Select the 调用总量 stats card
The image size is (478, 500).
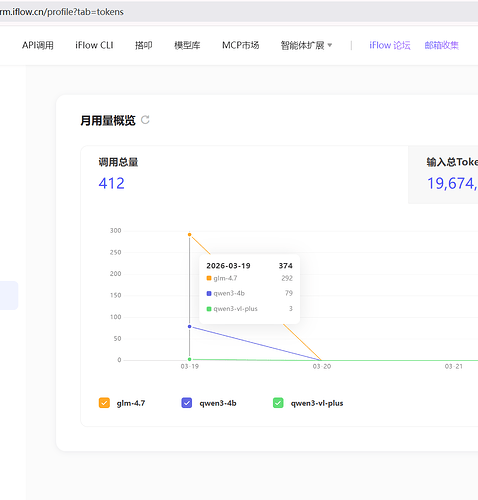(244, 175)
